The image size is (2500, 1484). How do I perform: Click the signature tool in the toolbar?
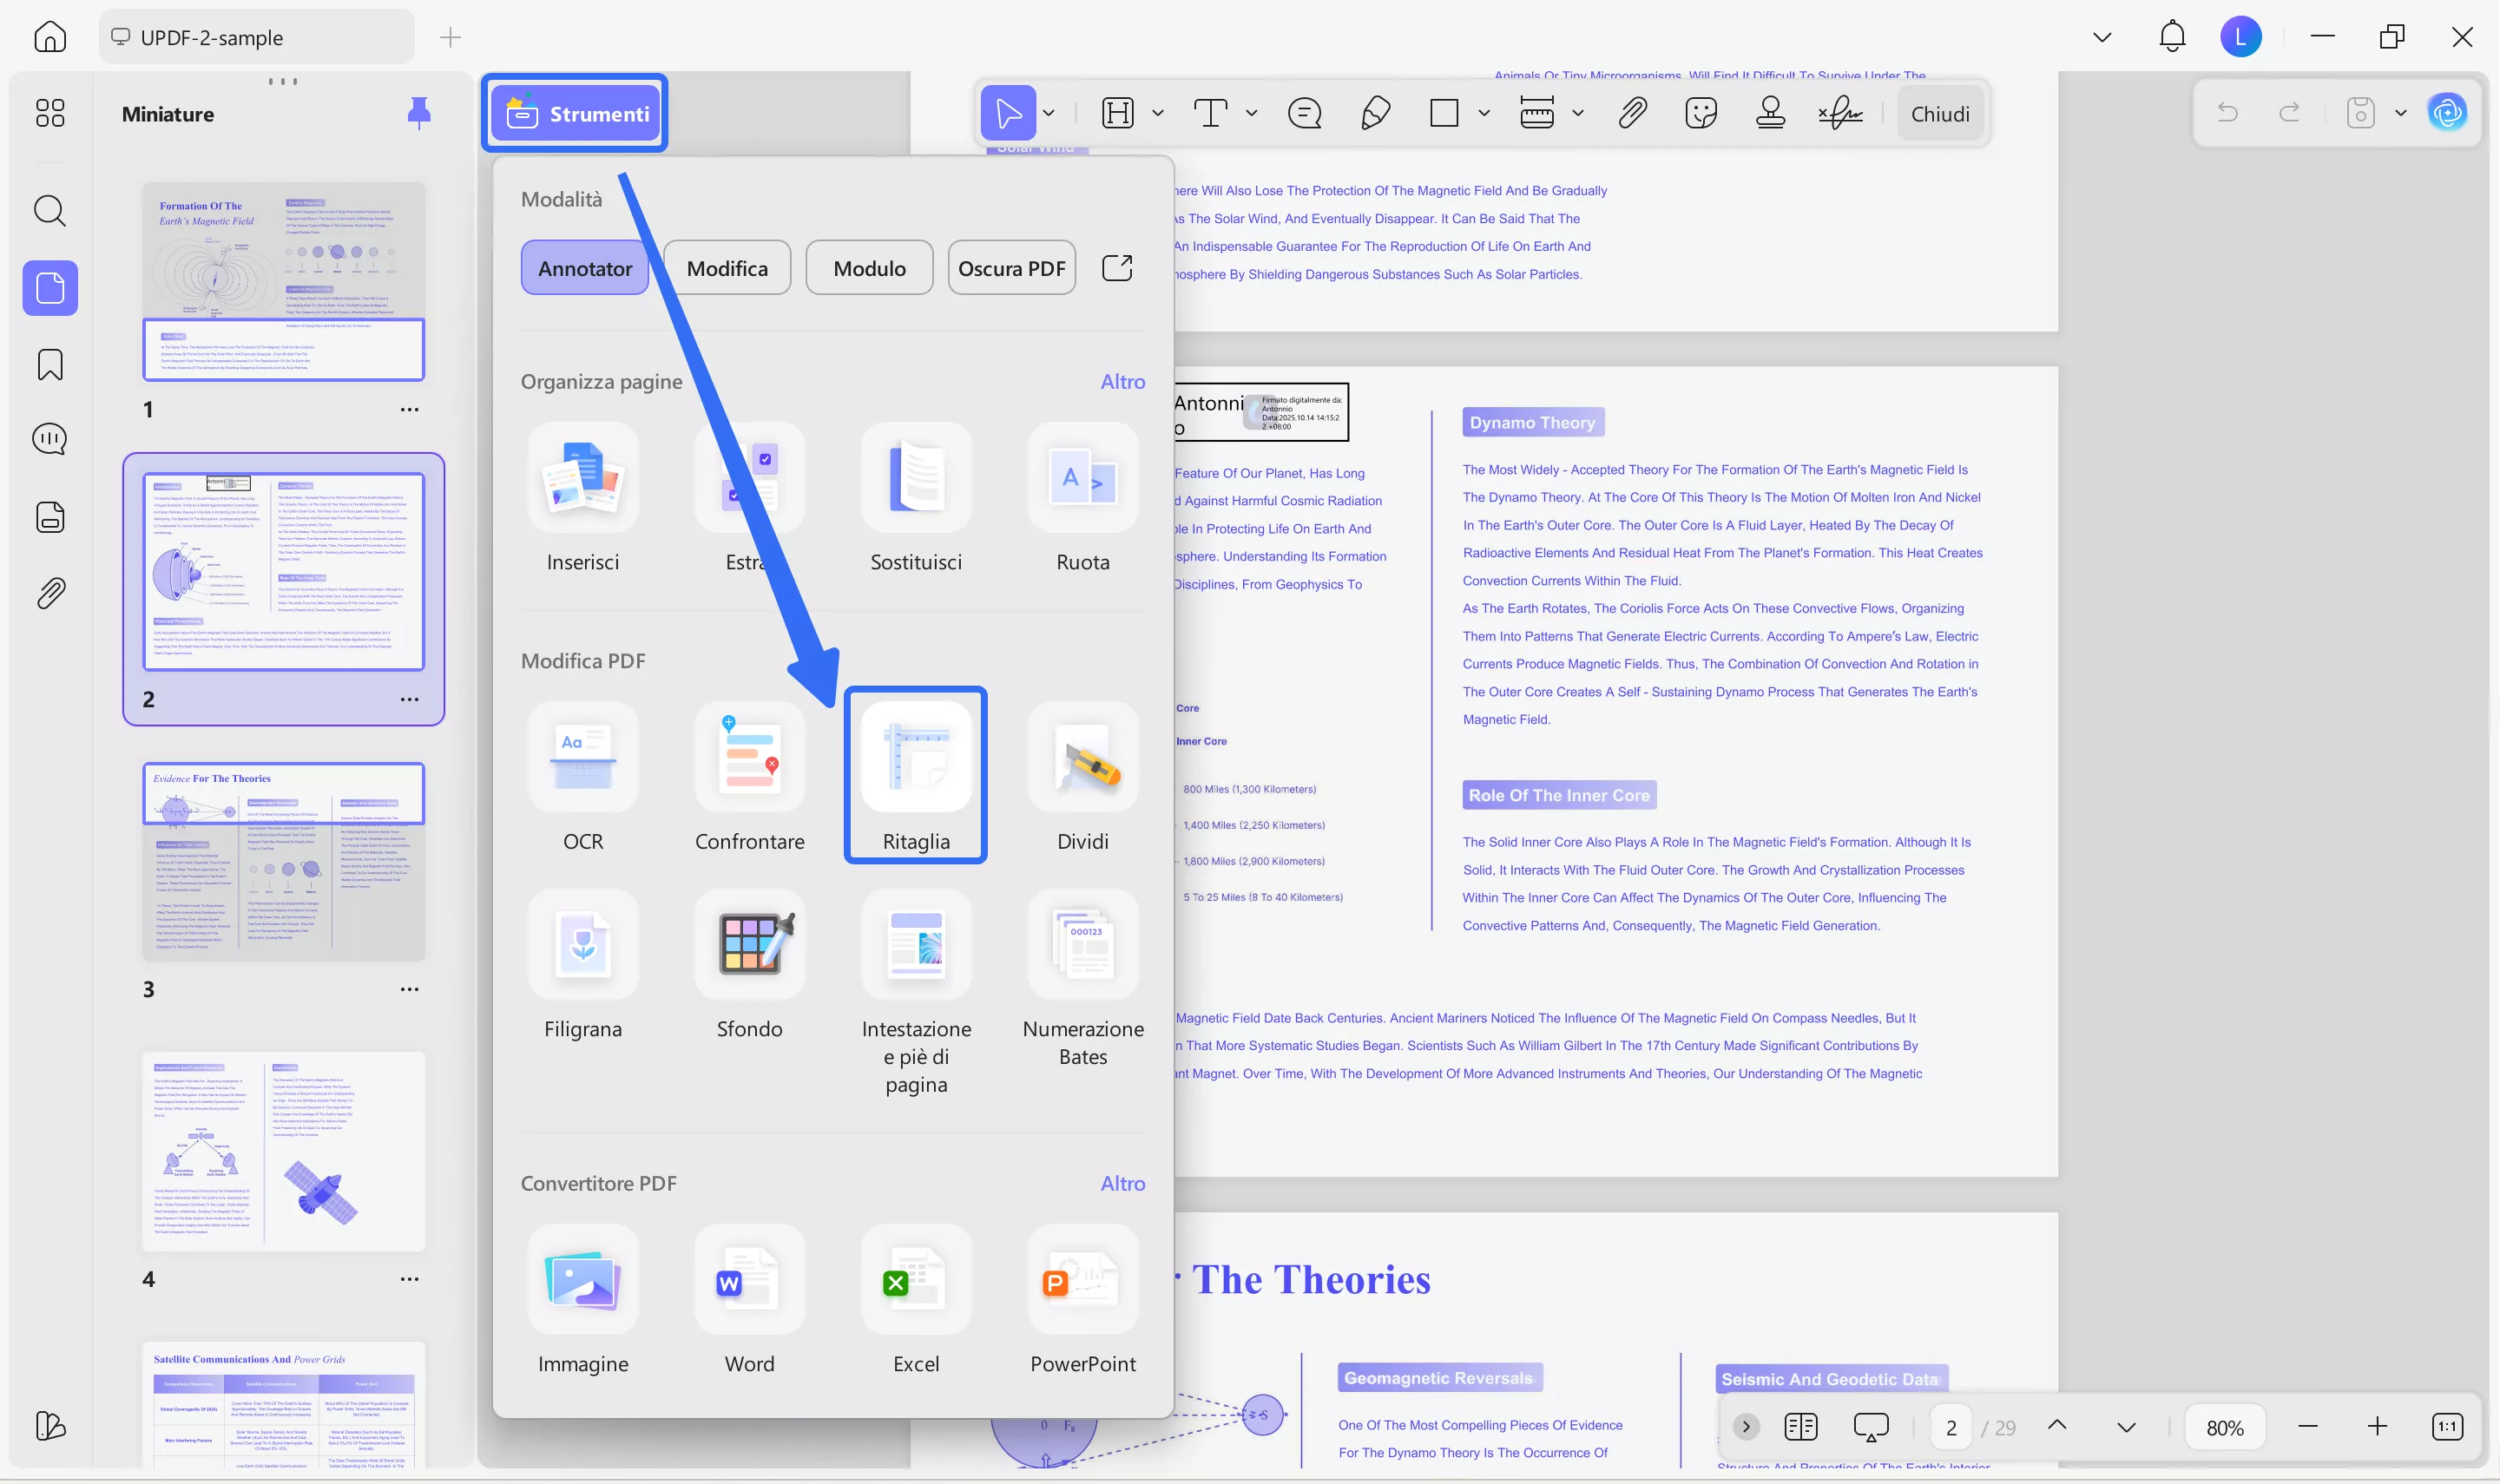(x=1840, y=112)
